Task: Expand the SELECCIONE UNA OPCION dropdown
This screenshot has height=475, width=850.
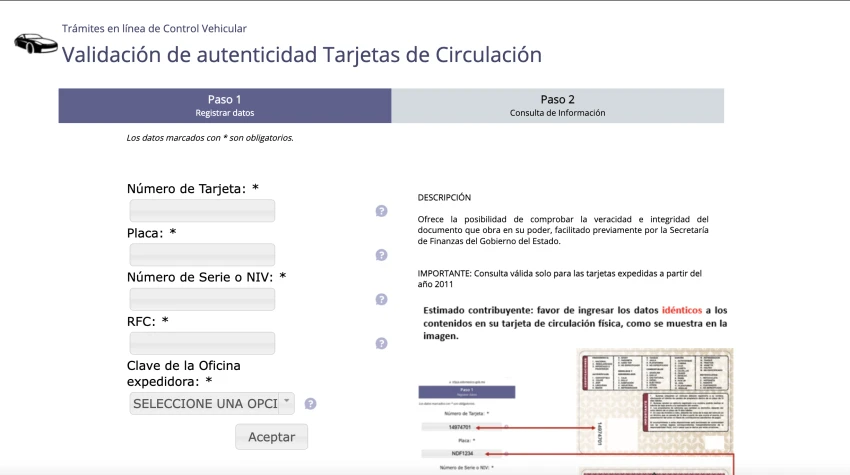Action: pyautogui.click(x=211, y=403)
